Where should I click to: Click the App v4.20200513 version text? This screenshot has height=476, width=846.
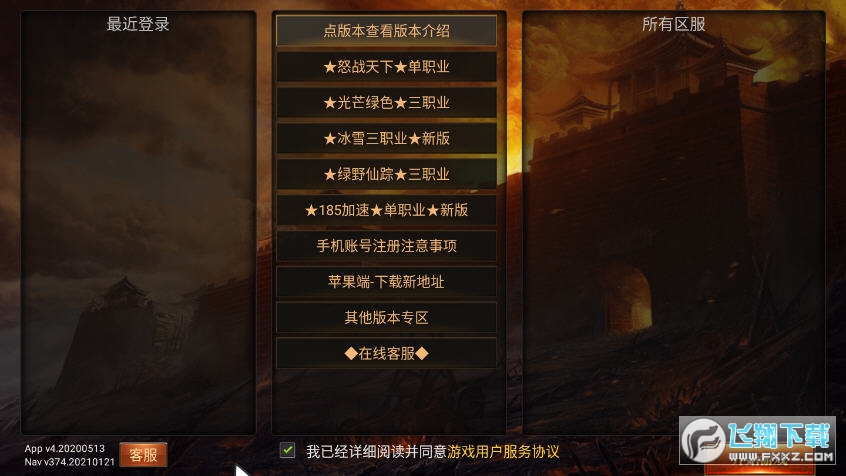coord(65,448)
